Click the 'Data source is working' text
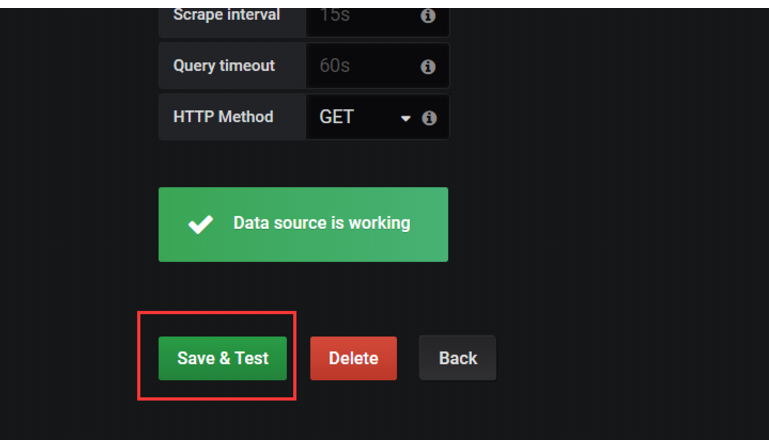Viewport: 769px width, 444px height. pos(322,223)
